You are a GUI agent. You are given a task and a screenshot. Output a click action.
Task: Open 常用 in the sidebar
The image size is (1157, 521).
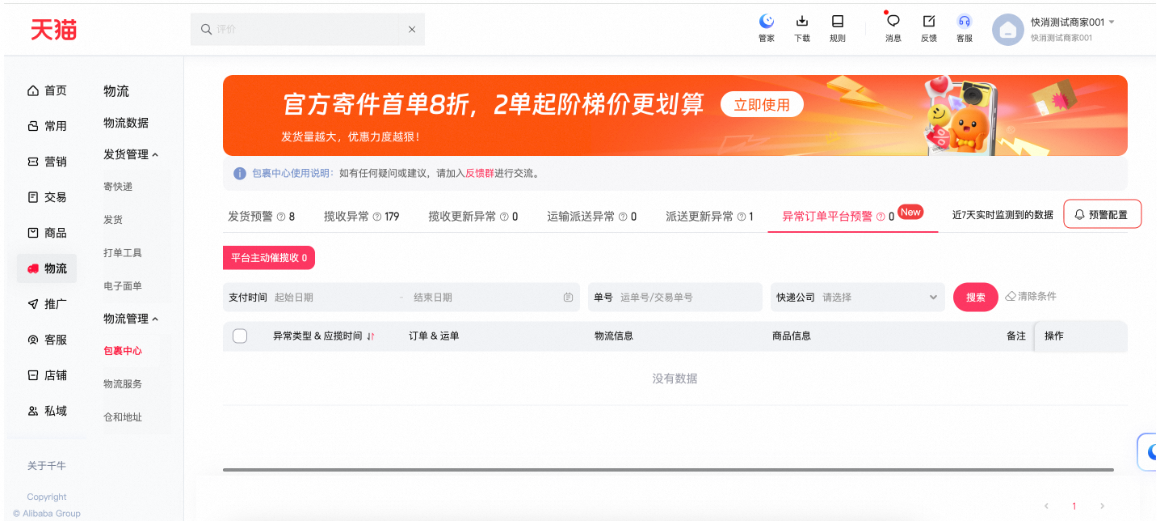coord(48,126)
